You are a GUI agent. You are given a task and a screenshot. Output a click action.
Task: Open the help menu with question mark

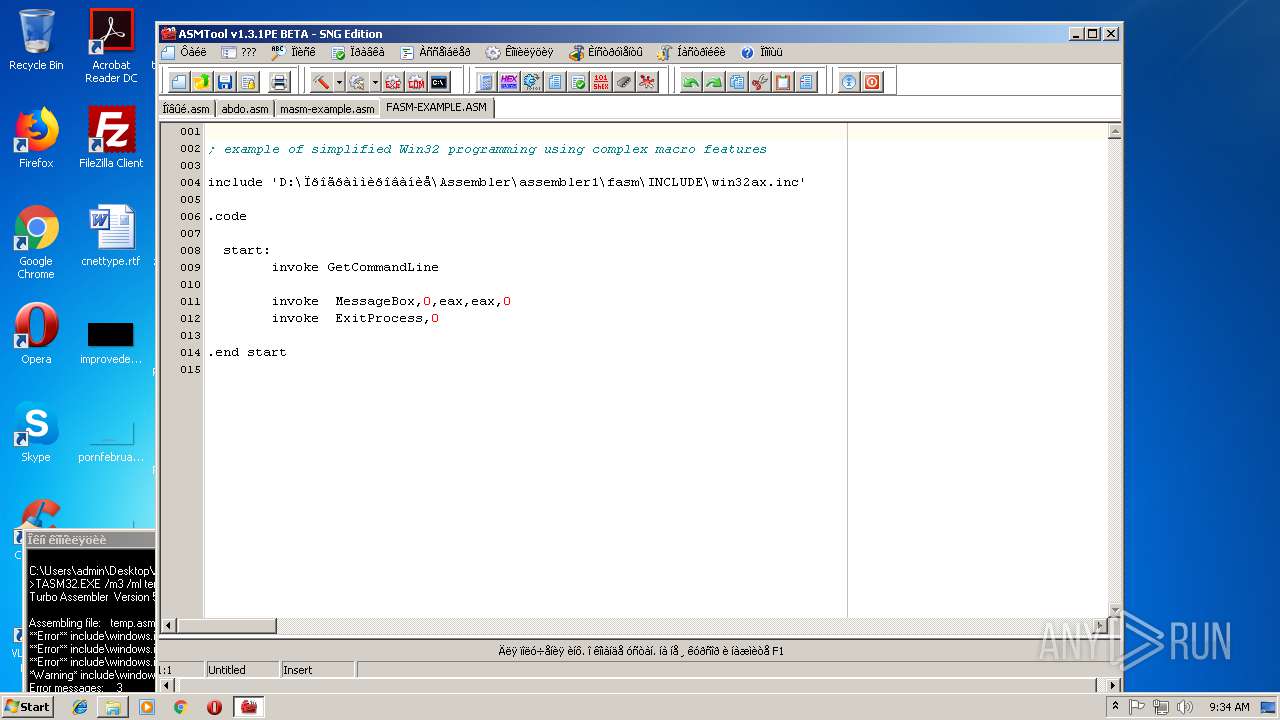click(762, 52)
